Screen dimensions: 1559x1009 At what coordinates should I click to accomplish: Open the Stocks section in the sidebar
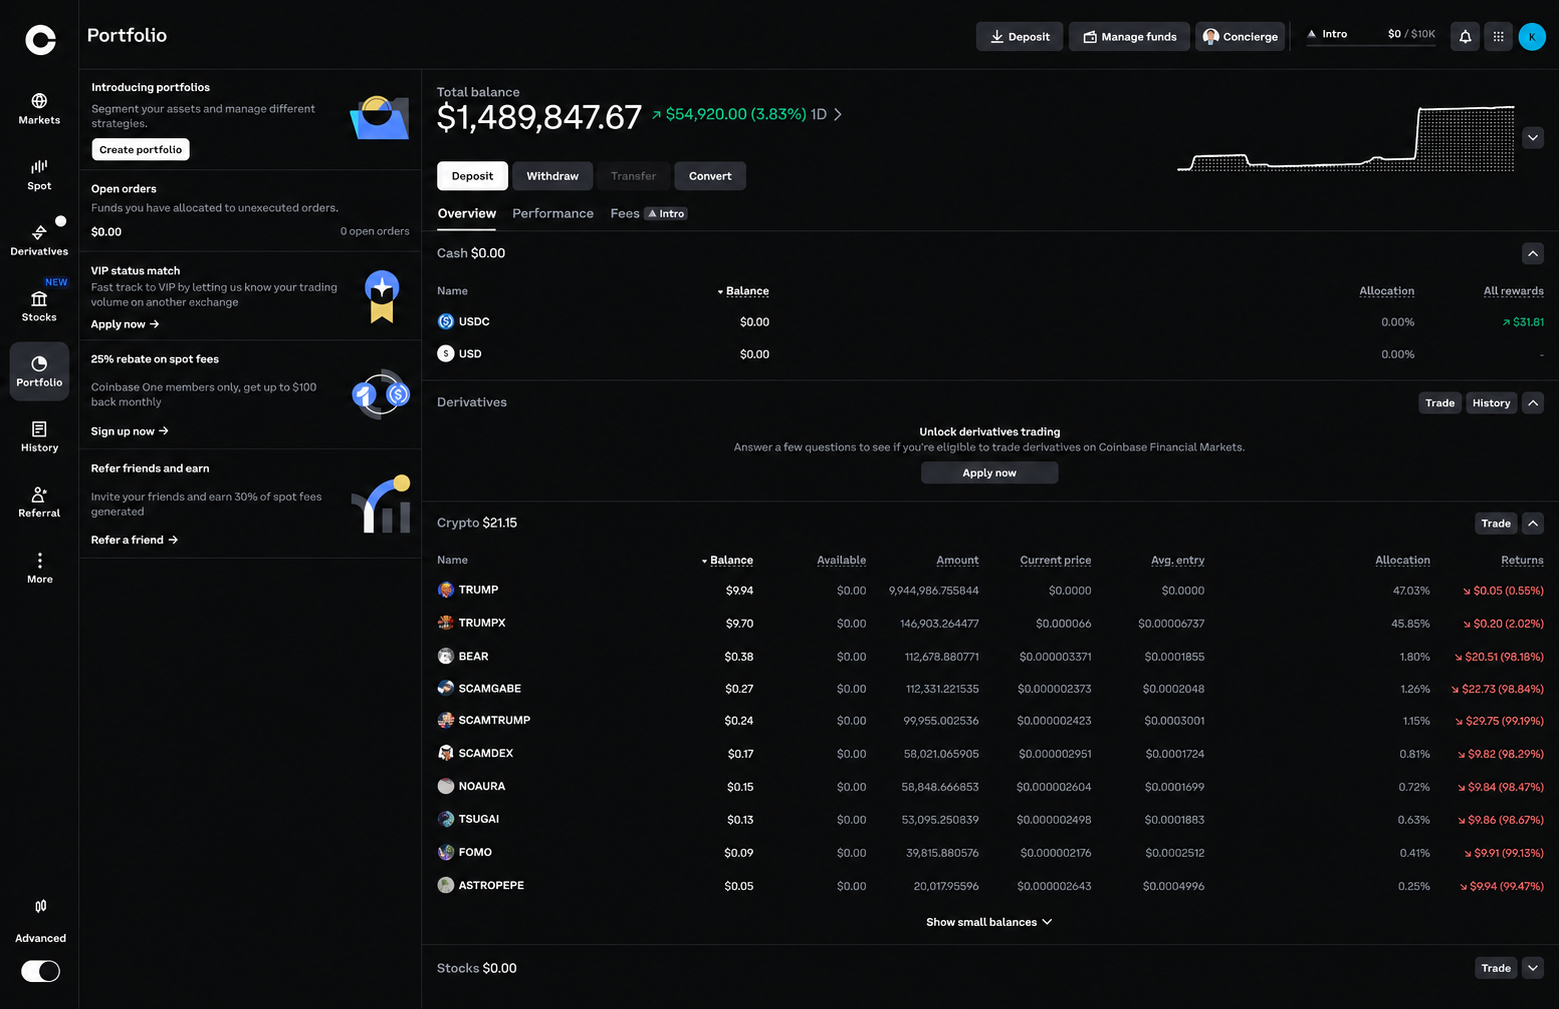[x=39, y=306]
